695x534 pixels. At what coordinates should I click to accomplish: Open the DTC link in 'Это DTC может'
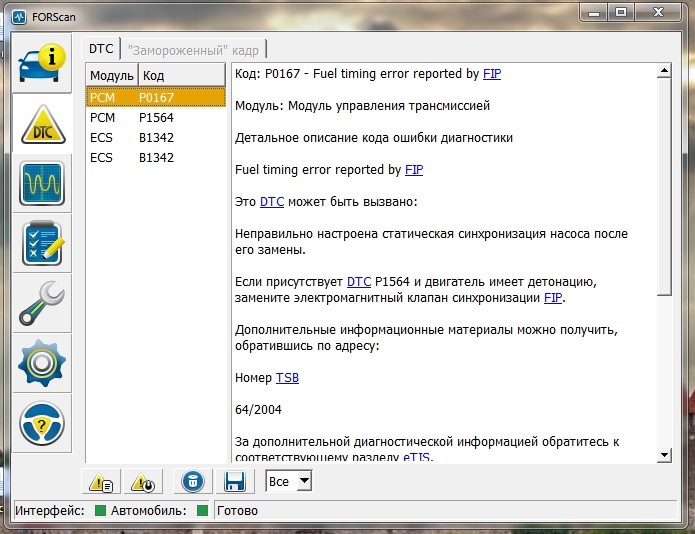coord(272,202)
